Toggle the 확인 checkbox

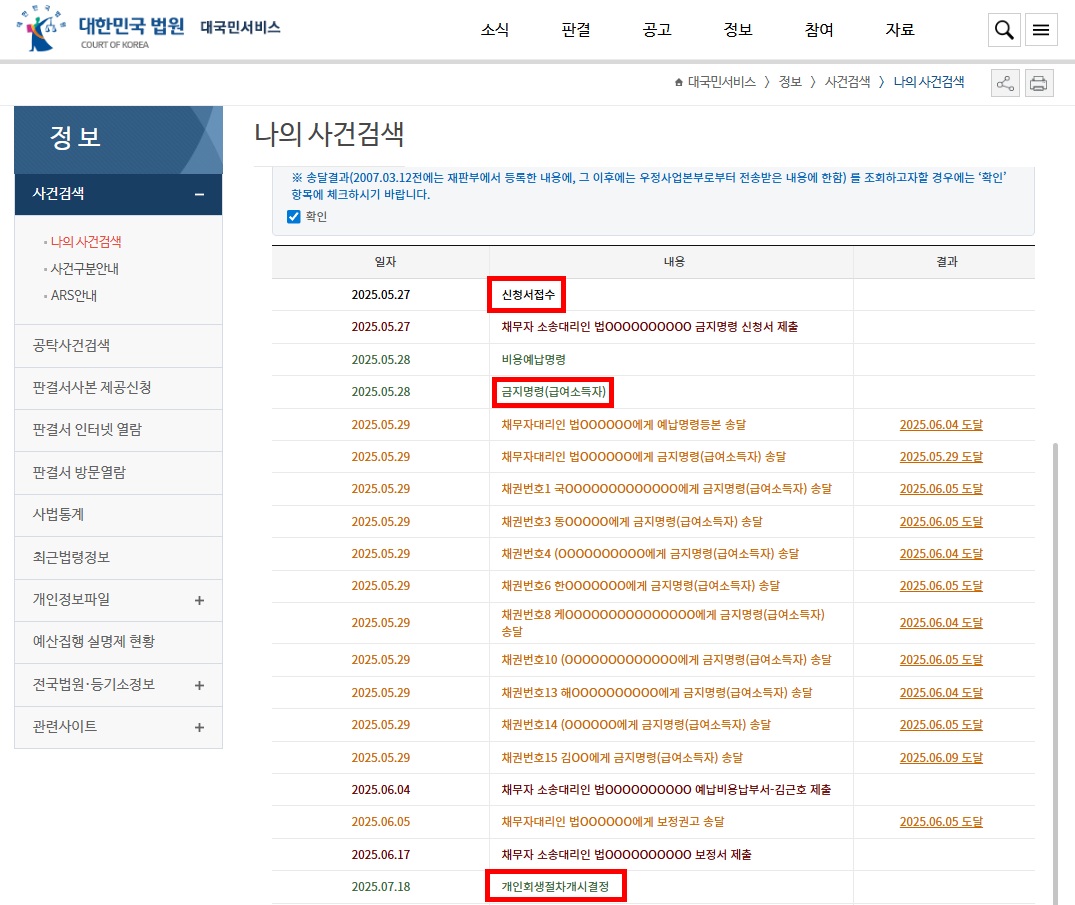click(x=294, y=216)
